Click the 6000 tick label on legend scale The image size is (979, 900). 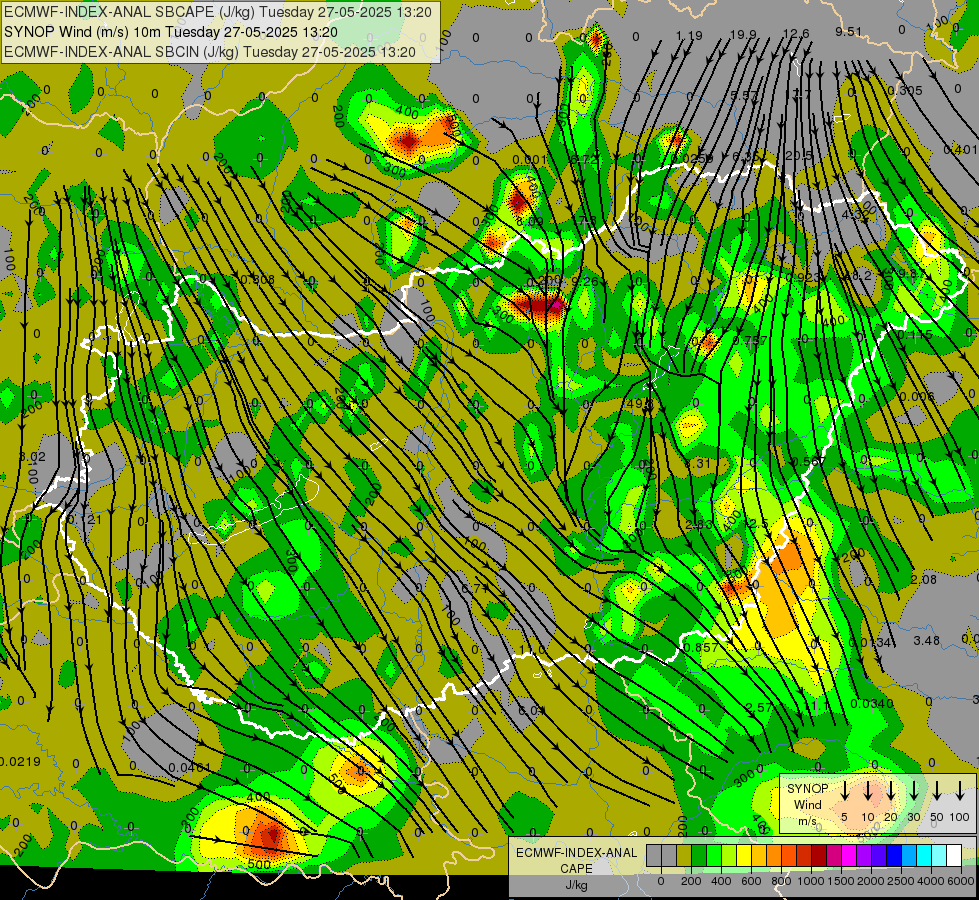961,881
